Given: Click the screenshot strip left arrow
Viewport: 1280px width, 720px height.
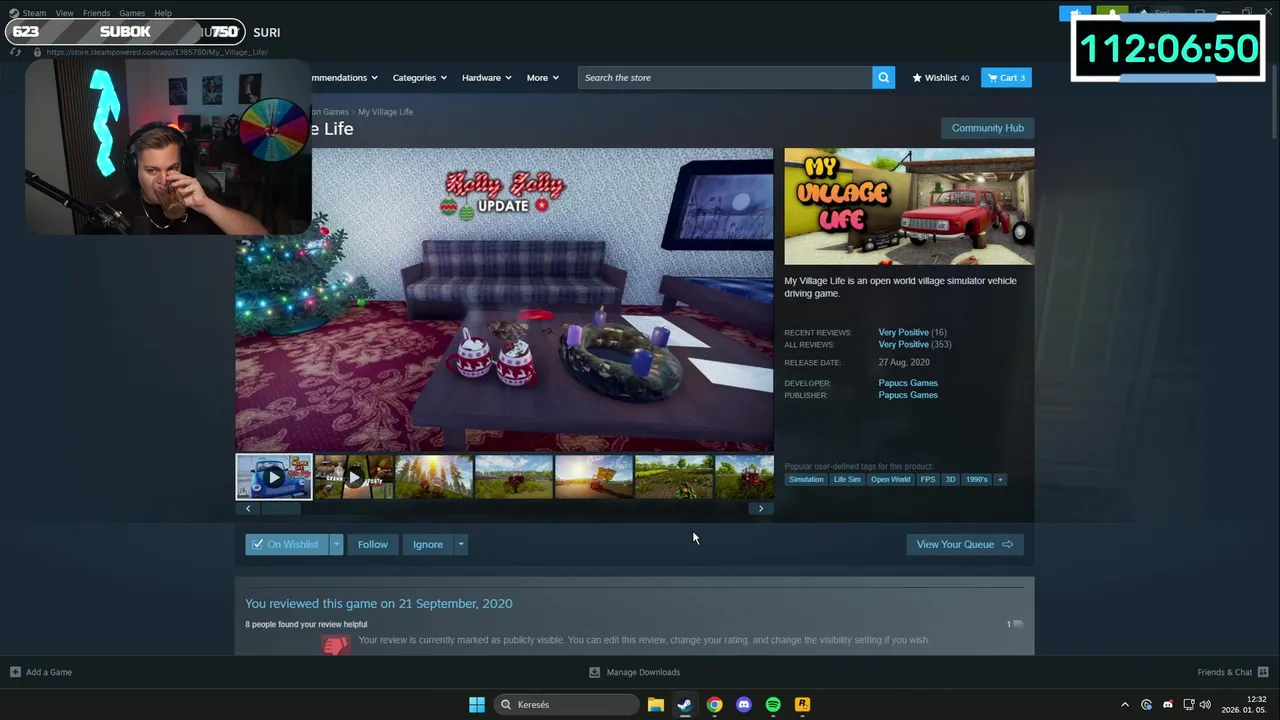Looking at the screenshot, I should [248, 508].
